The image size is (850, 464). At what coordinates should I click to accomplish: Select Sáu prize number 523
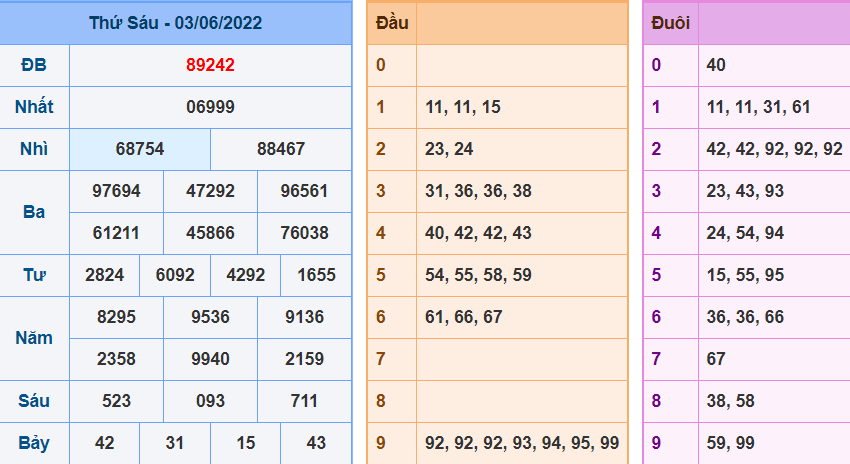tap(116, 401)
